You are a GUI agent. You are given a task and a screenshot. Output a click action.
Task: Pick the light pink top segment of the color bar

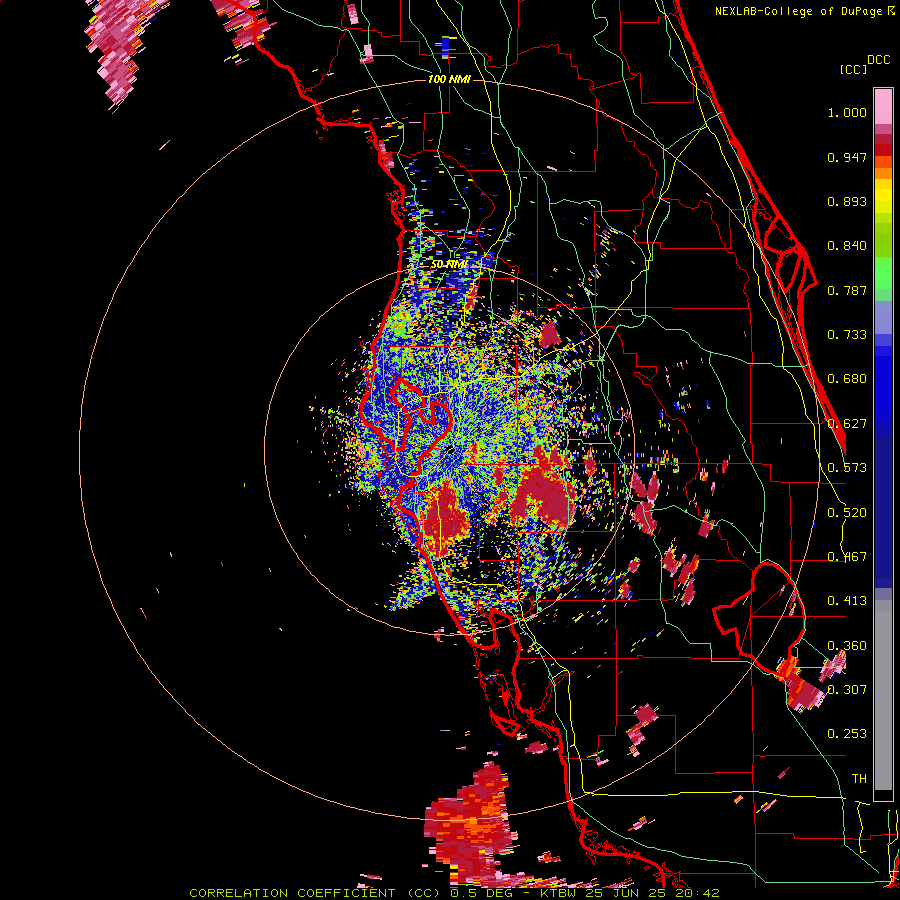click(883, 106)
